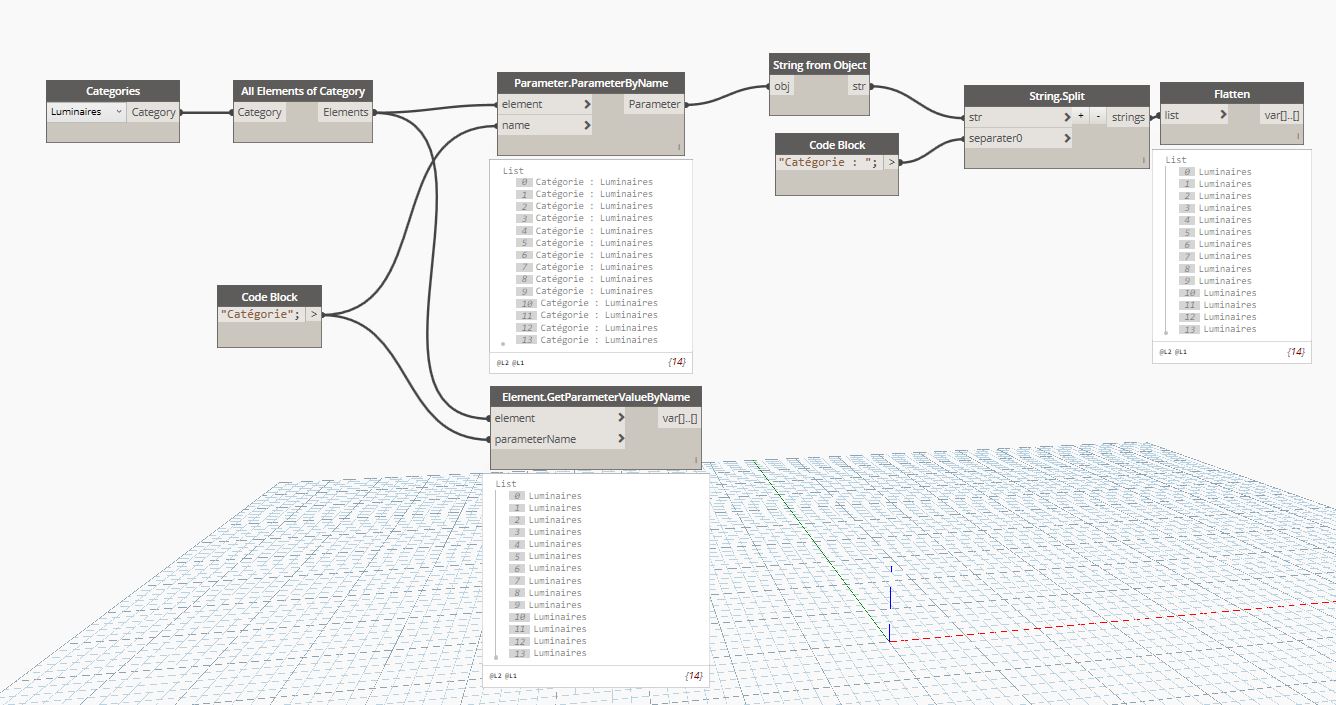Click output arrow of "Catégorie : " Code Block

tap(890, 161)
